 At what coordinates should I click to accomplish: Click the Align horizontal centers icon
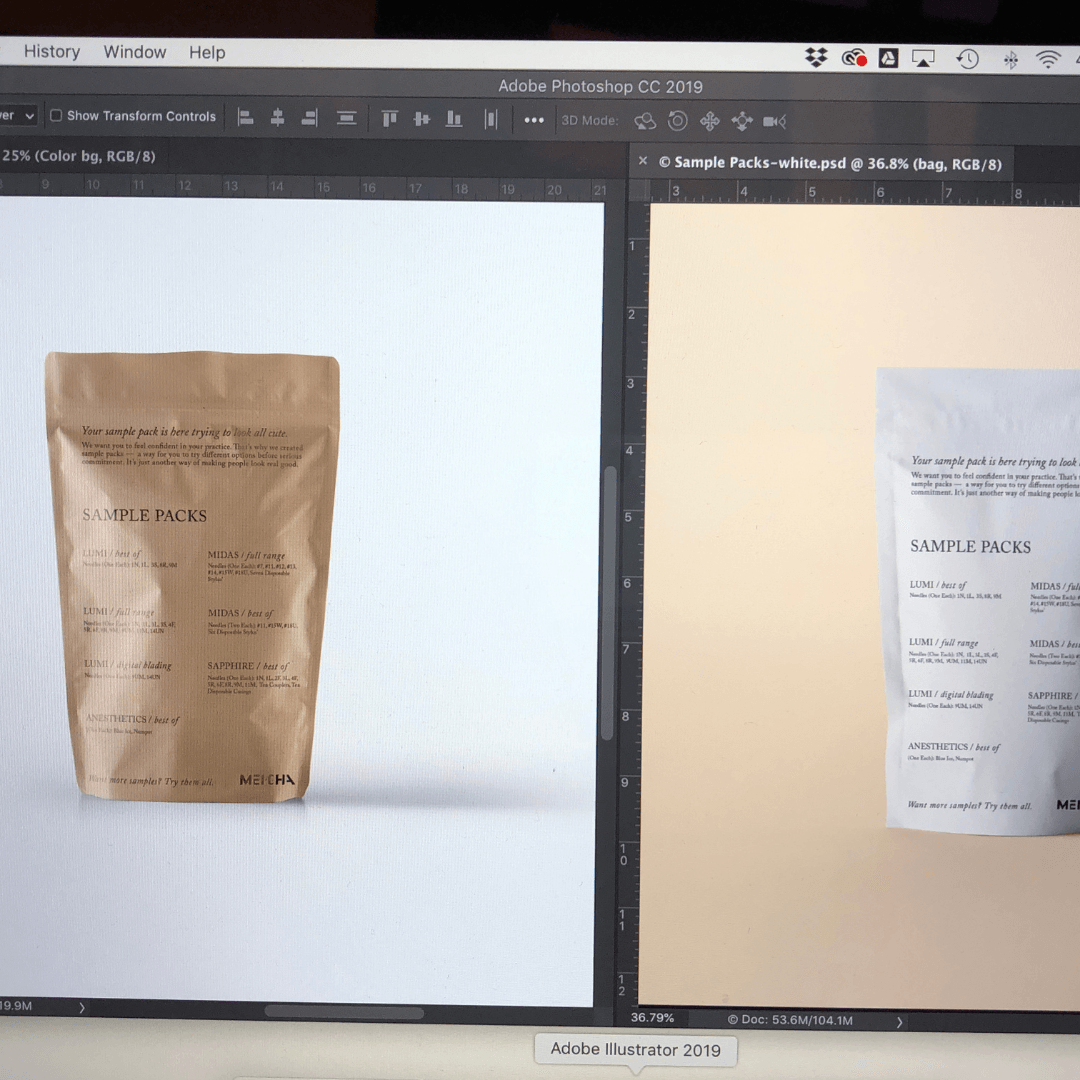tap(277, 118)
